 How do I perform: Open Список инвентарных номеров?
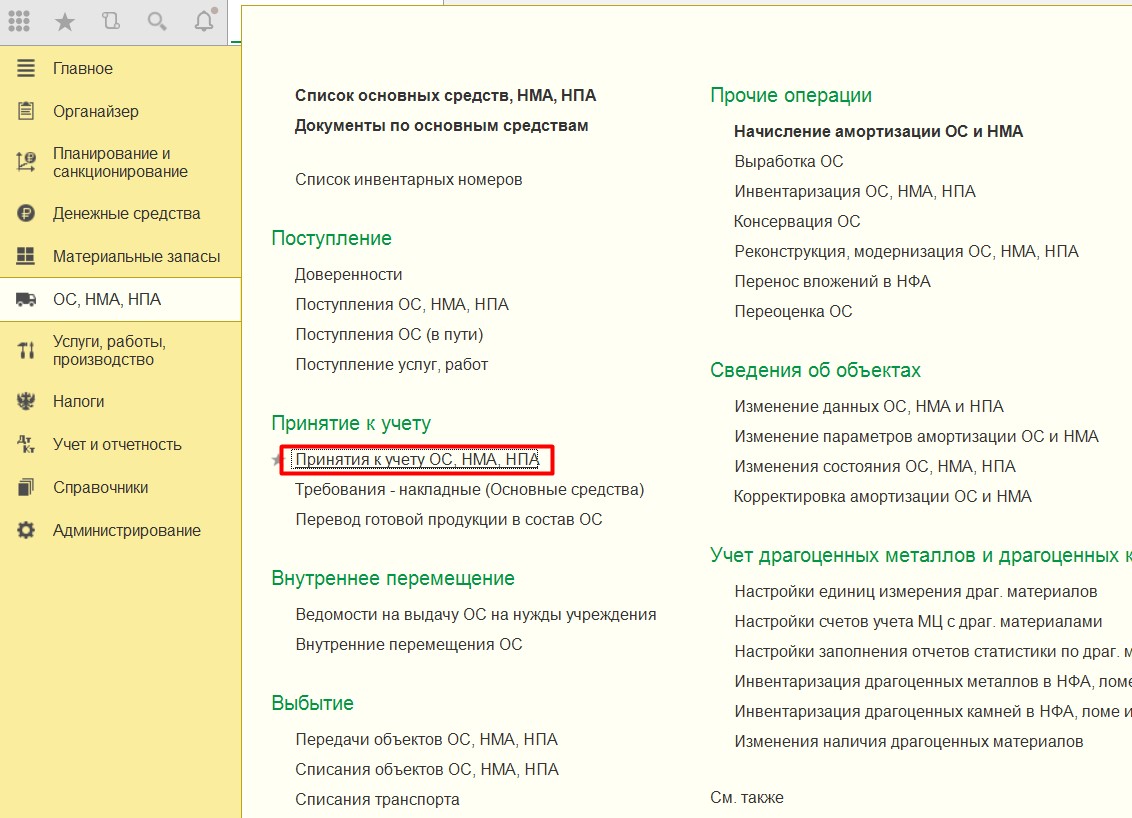409,180
